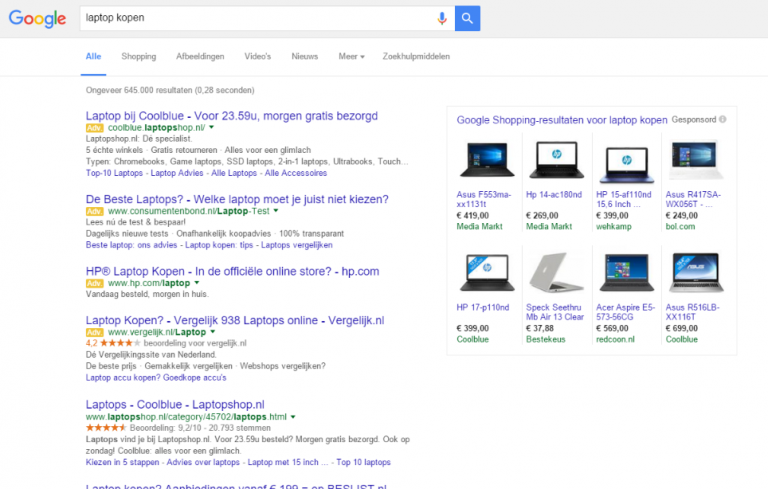Screen dimensions: 768x489
Task: Click '€ 37,88' price text
Action: pos(540,328)
